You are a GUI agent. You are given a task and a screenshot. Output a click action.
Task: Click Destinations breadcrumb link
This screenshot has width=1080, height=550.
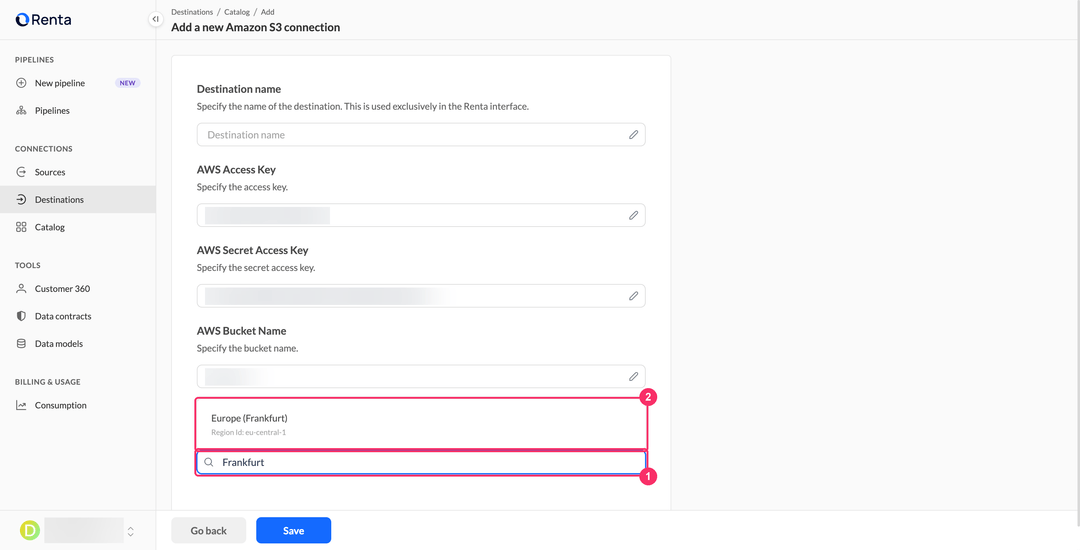pos(192,12)
